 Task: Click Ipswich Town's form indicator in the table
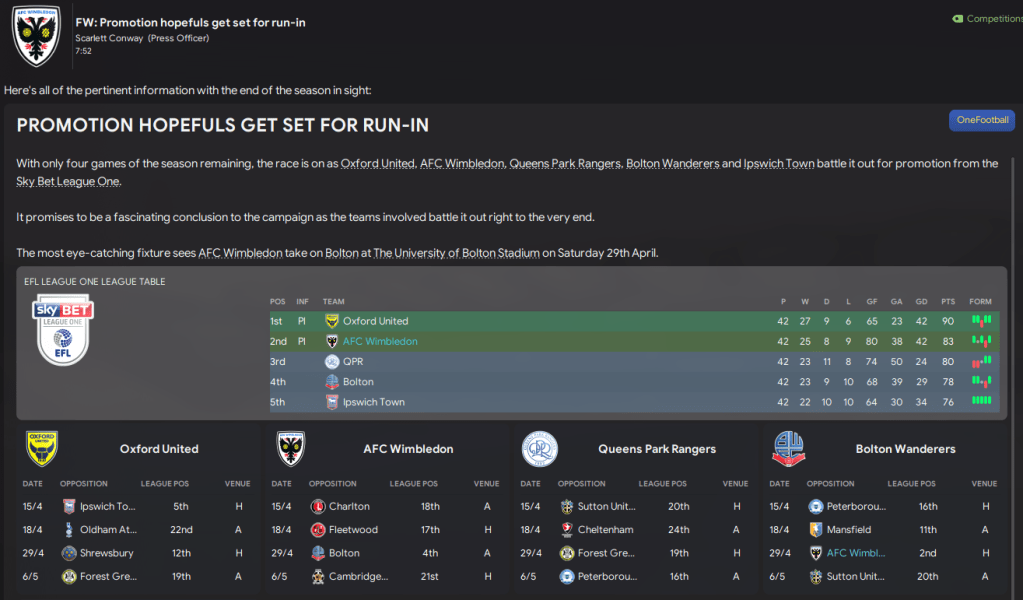tap(981, 402)
